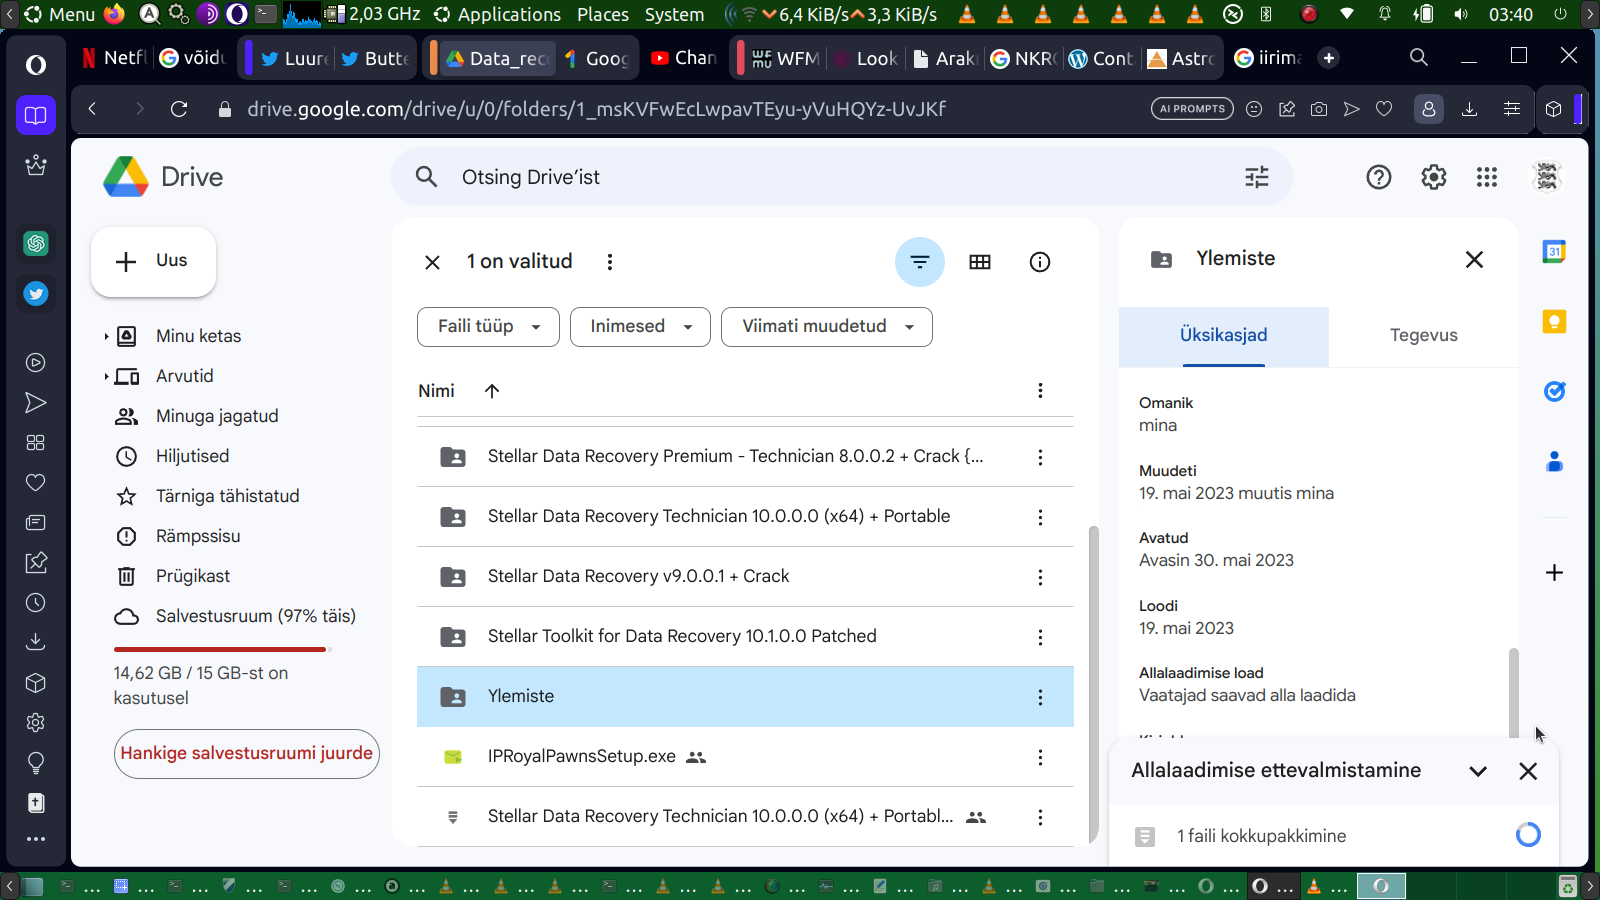Image resolution: width=1600 pixels, height=900 pixels.
Task: Open Google Keep side panel
Action: 1554,322
